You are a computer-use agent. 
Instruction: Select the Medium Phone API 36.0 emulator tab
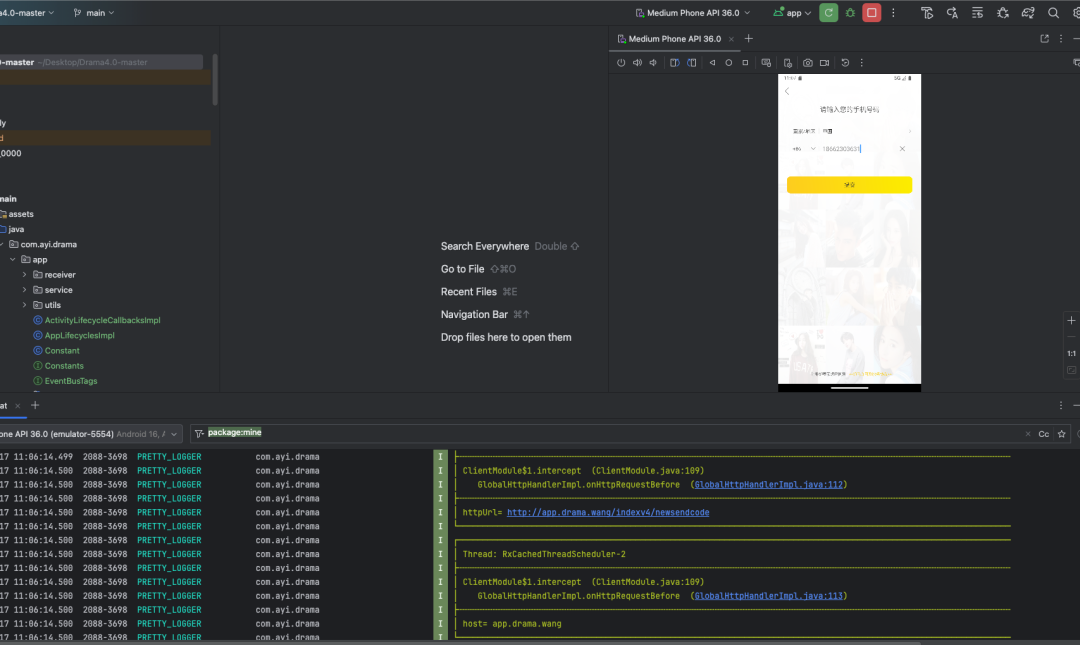pos(674,39)
